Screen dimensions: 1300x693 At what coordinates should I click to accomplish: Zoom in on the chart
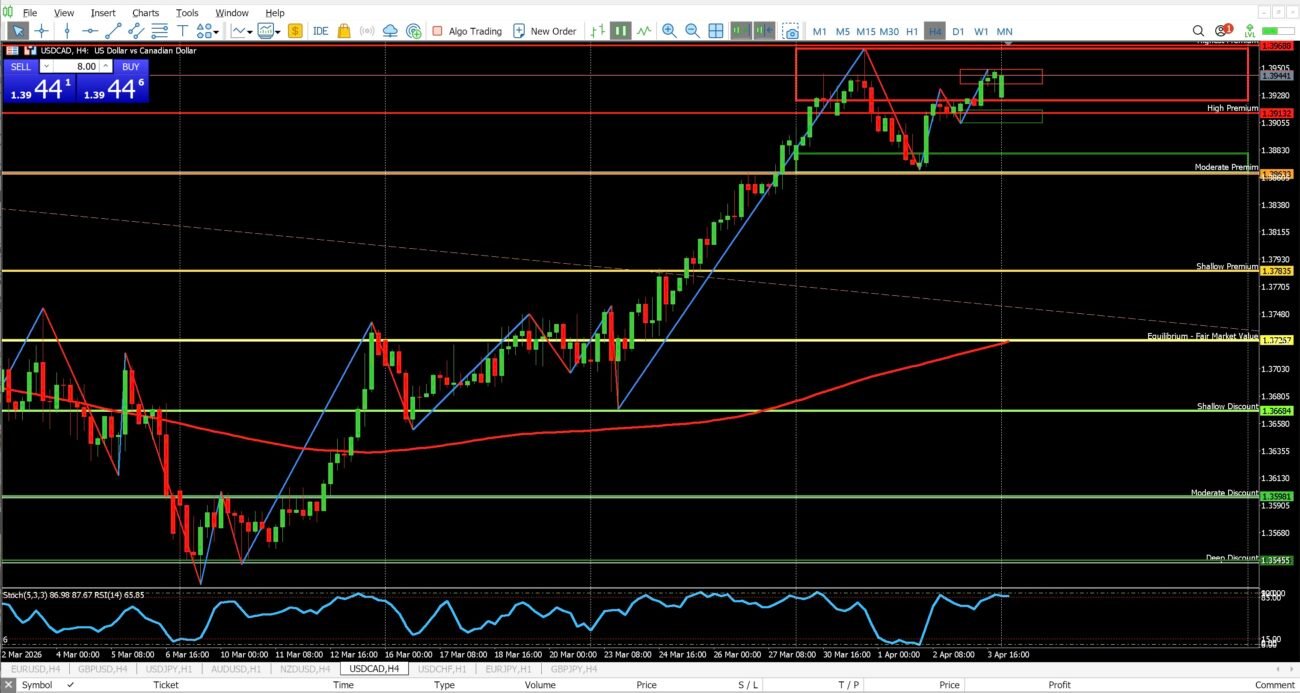click(668, 31)
